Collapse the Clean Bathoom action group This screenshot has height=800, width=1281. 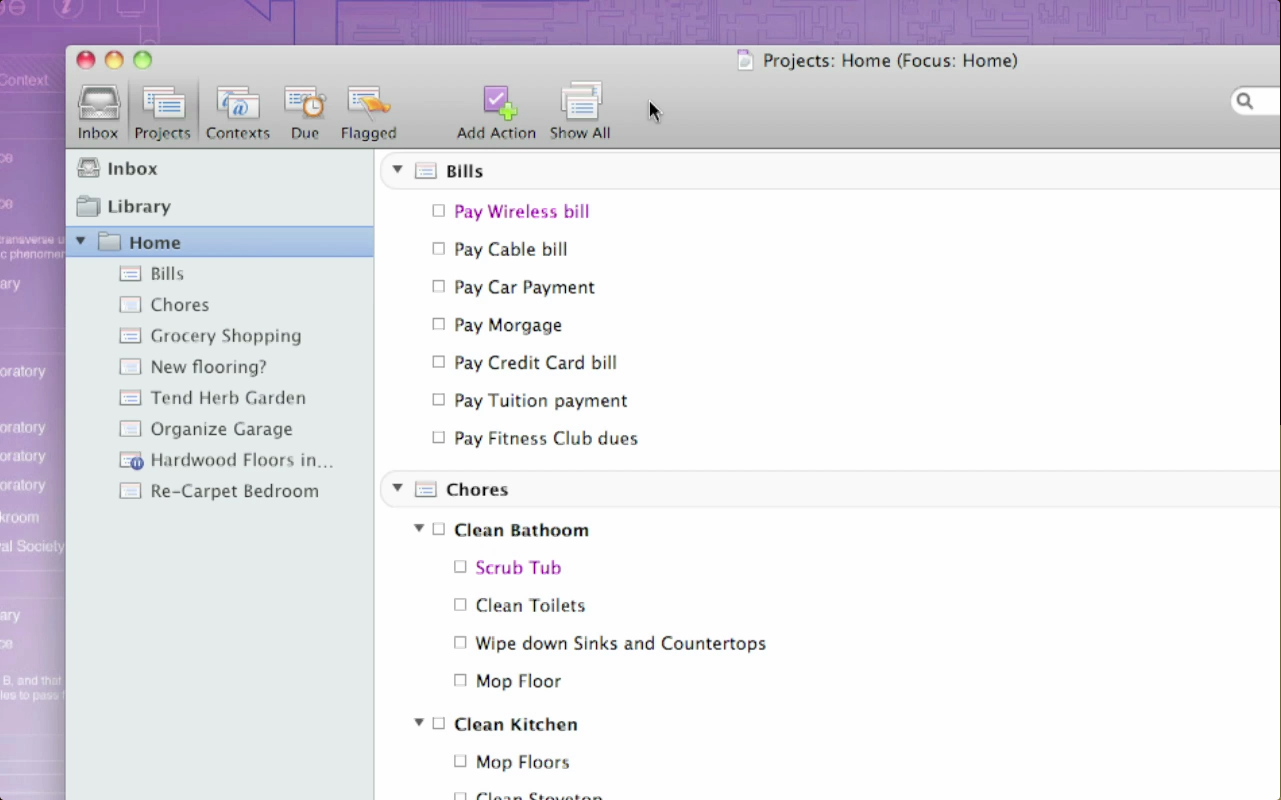click(x=419, y=529)
